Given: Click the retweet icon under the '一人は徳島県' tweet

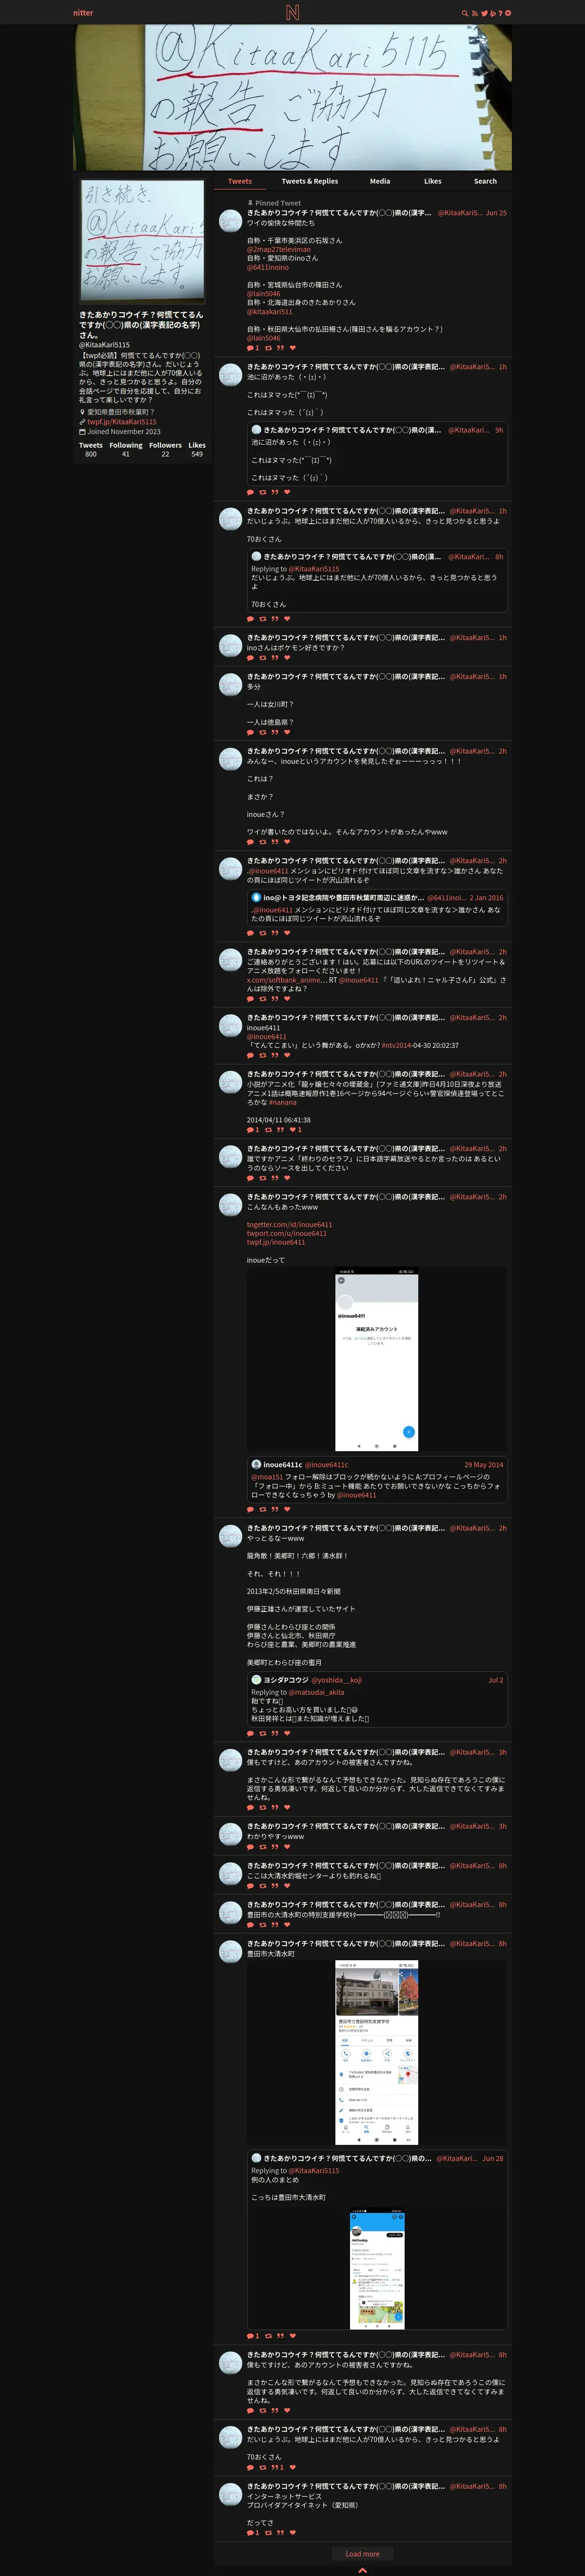Looking at the screenshot, I should [x=262, y=732].
